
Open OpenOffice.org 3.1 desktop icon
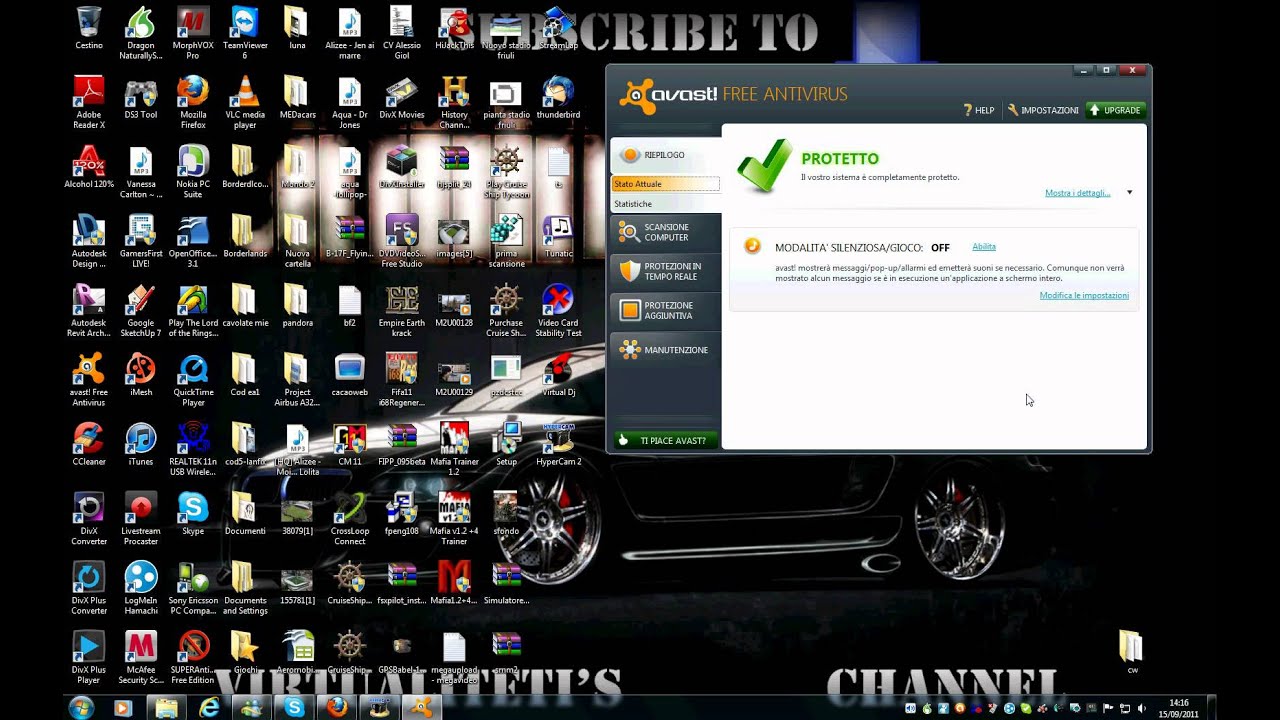[193, 242]
